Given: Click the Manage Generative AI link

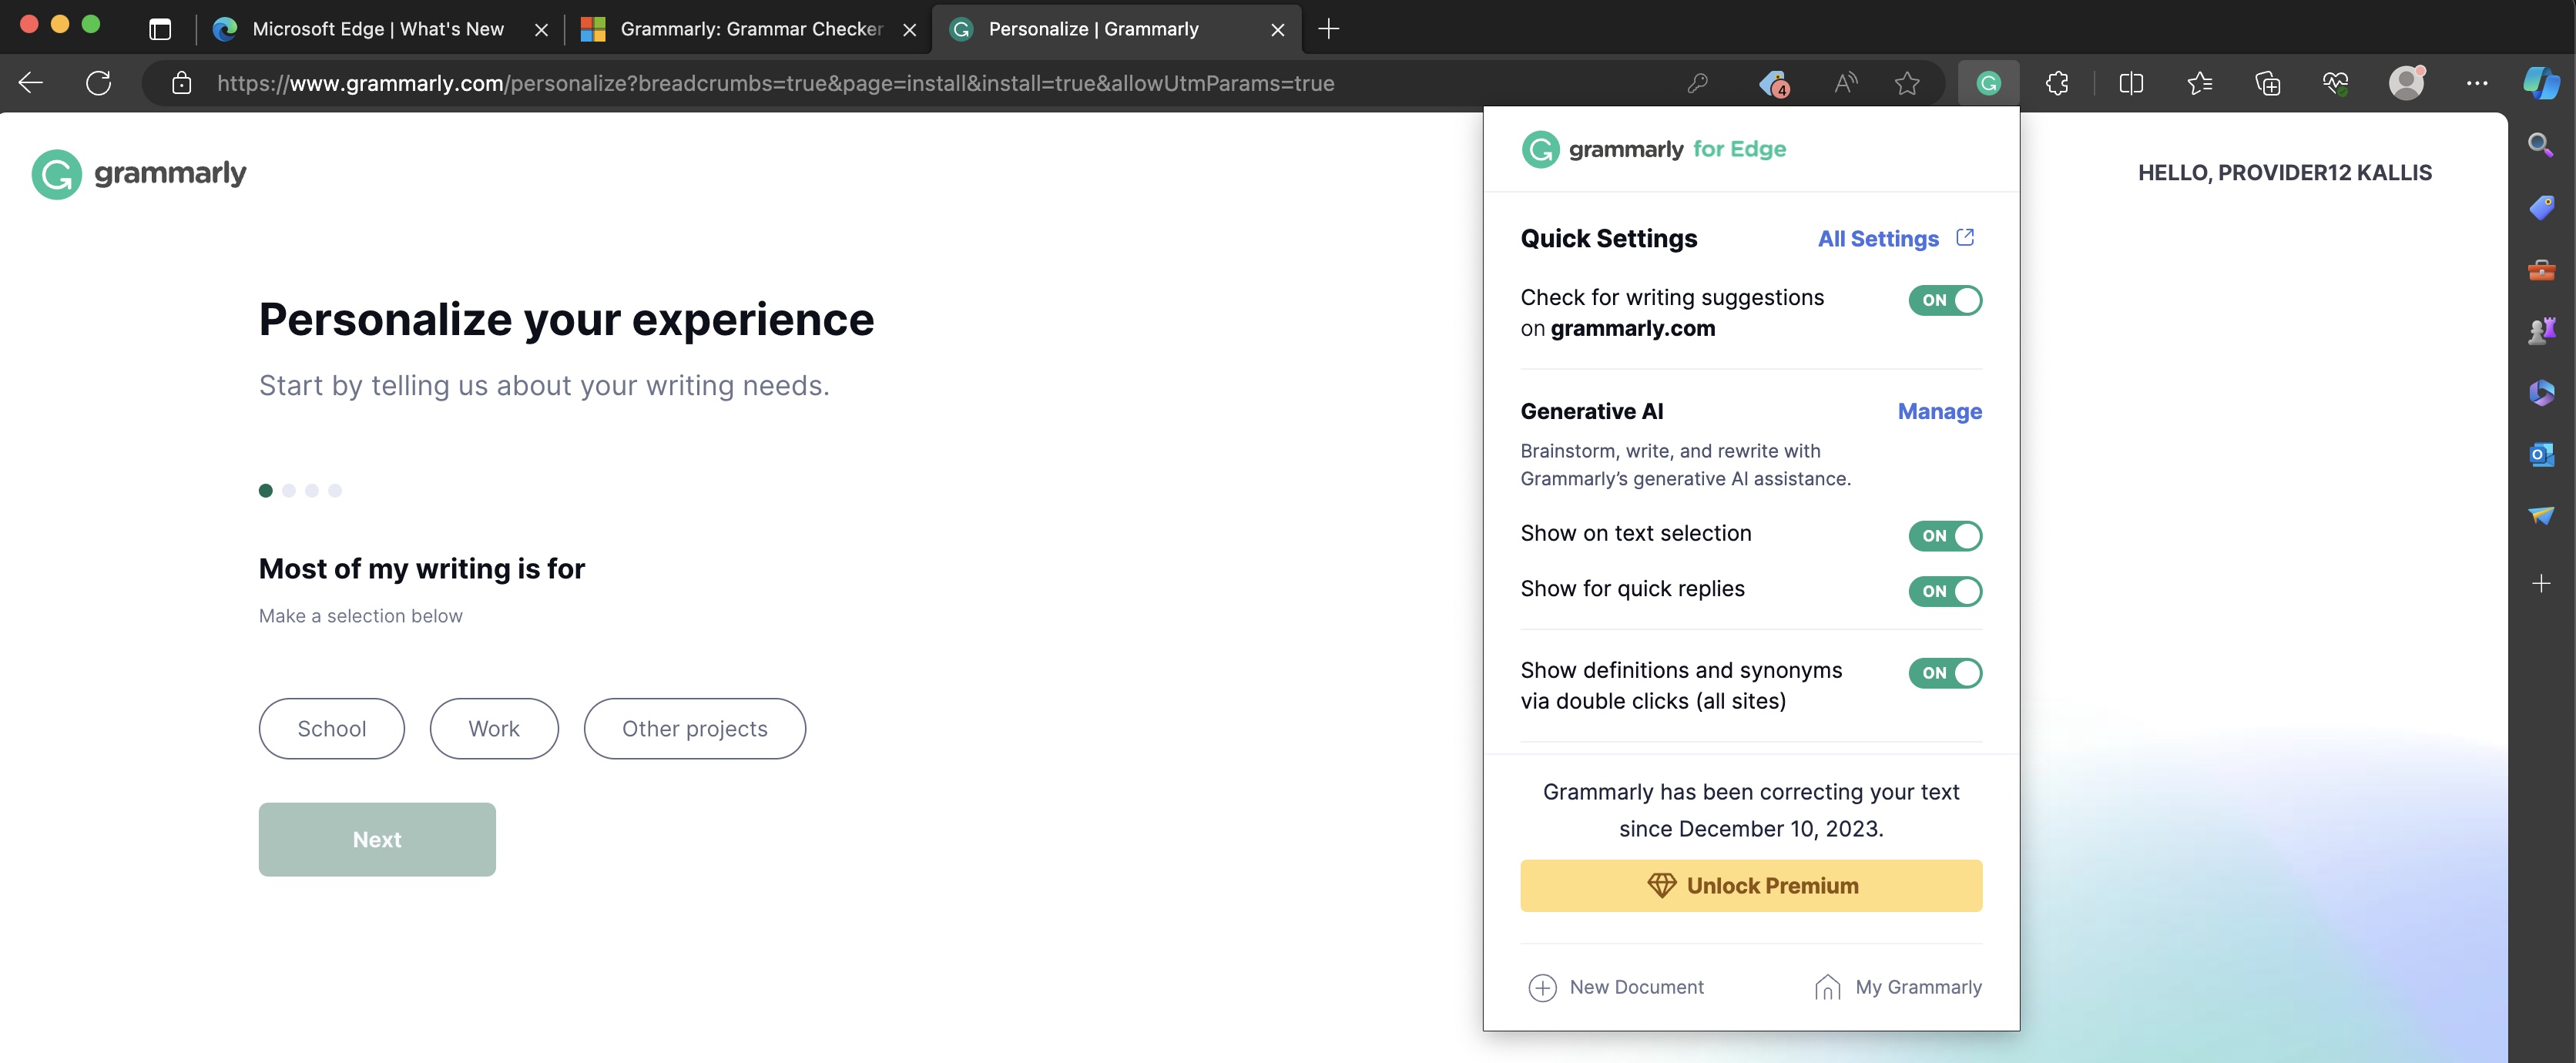Looking at the screenshot, I should pyautogui.click(x=1939, y=411).
